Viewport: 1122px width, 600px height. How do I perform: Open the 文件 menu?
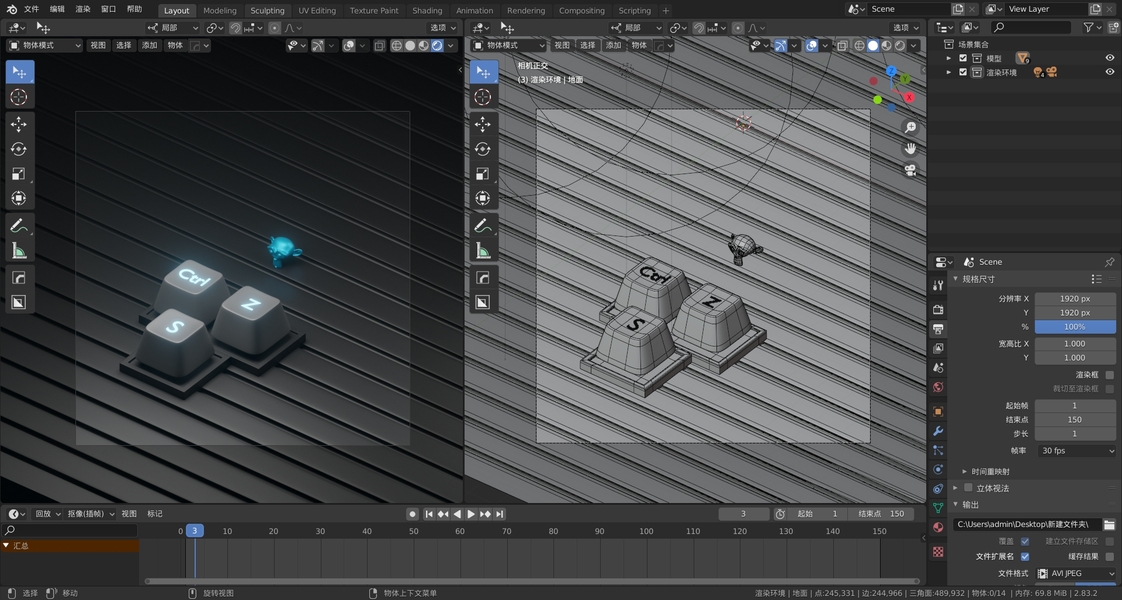pyautogui.click(x=31, y=9)
